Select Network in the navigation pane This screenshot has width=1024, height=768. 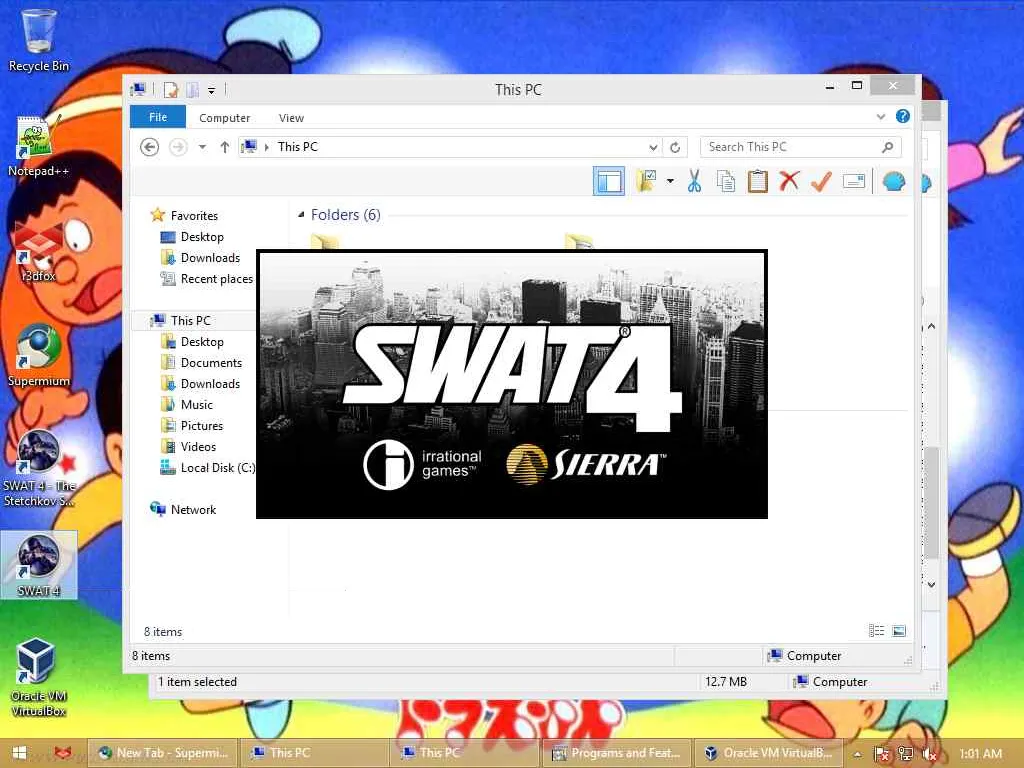tap(193, 509)
